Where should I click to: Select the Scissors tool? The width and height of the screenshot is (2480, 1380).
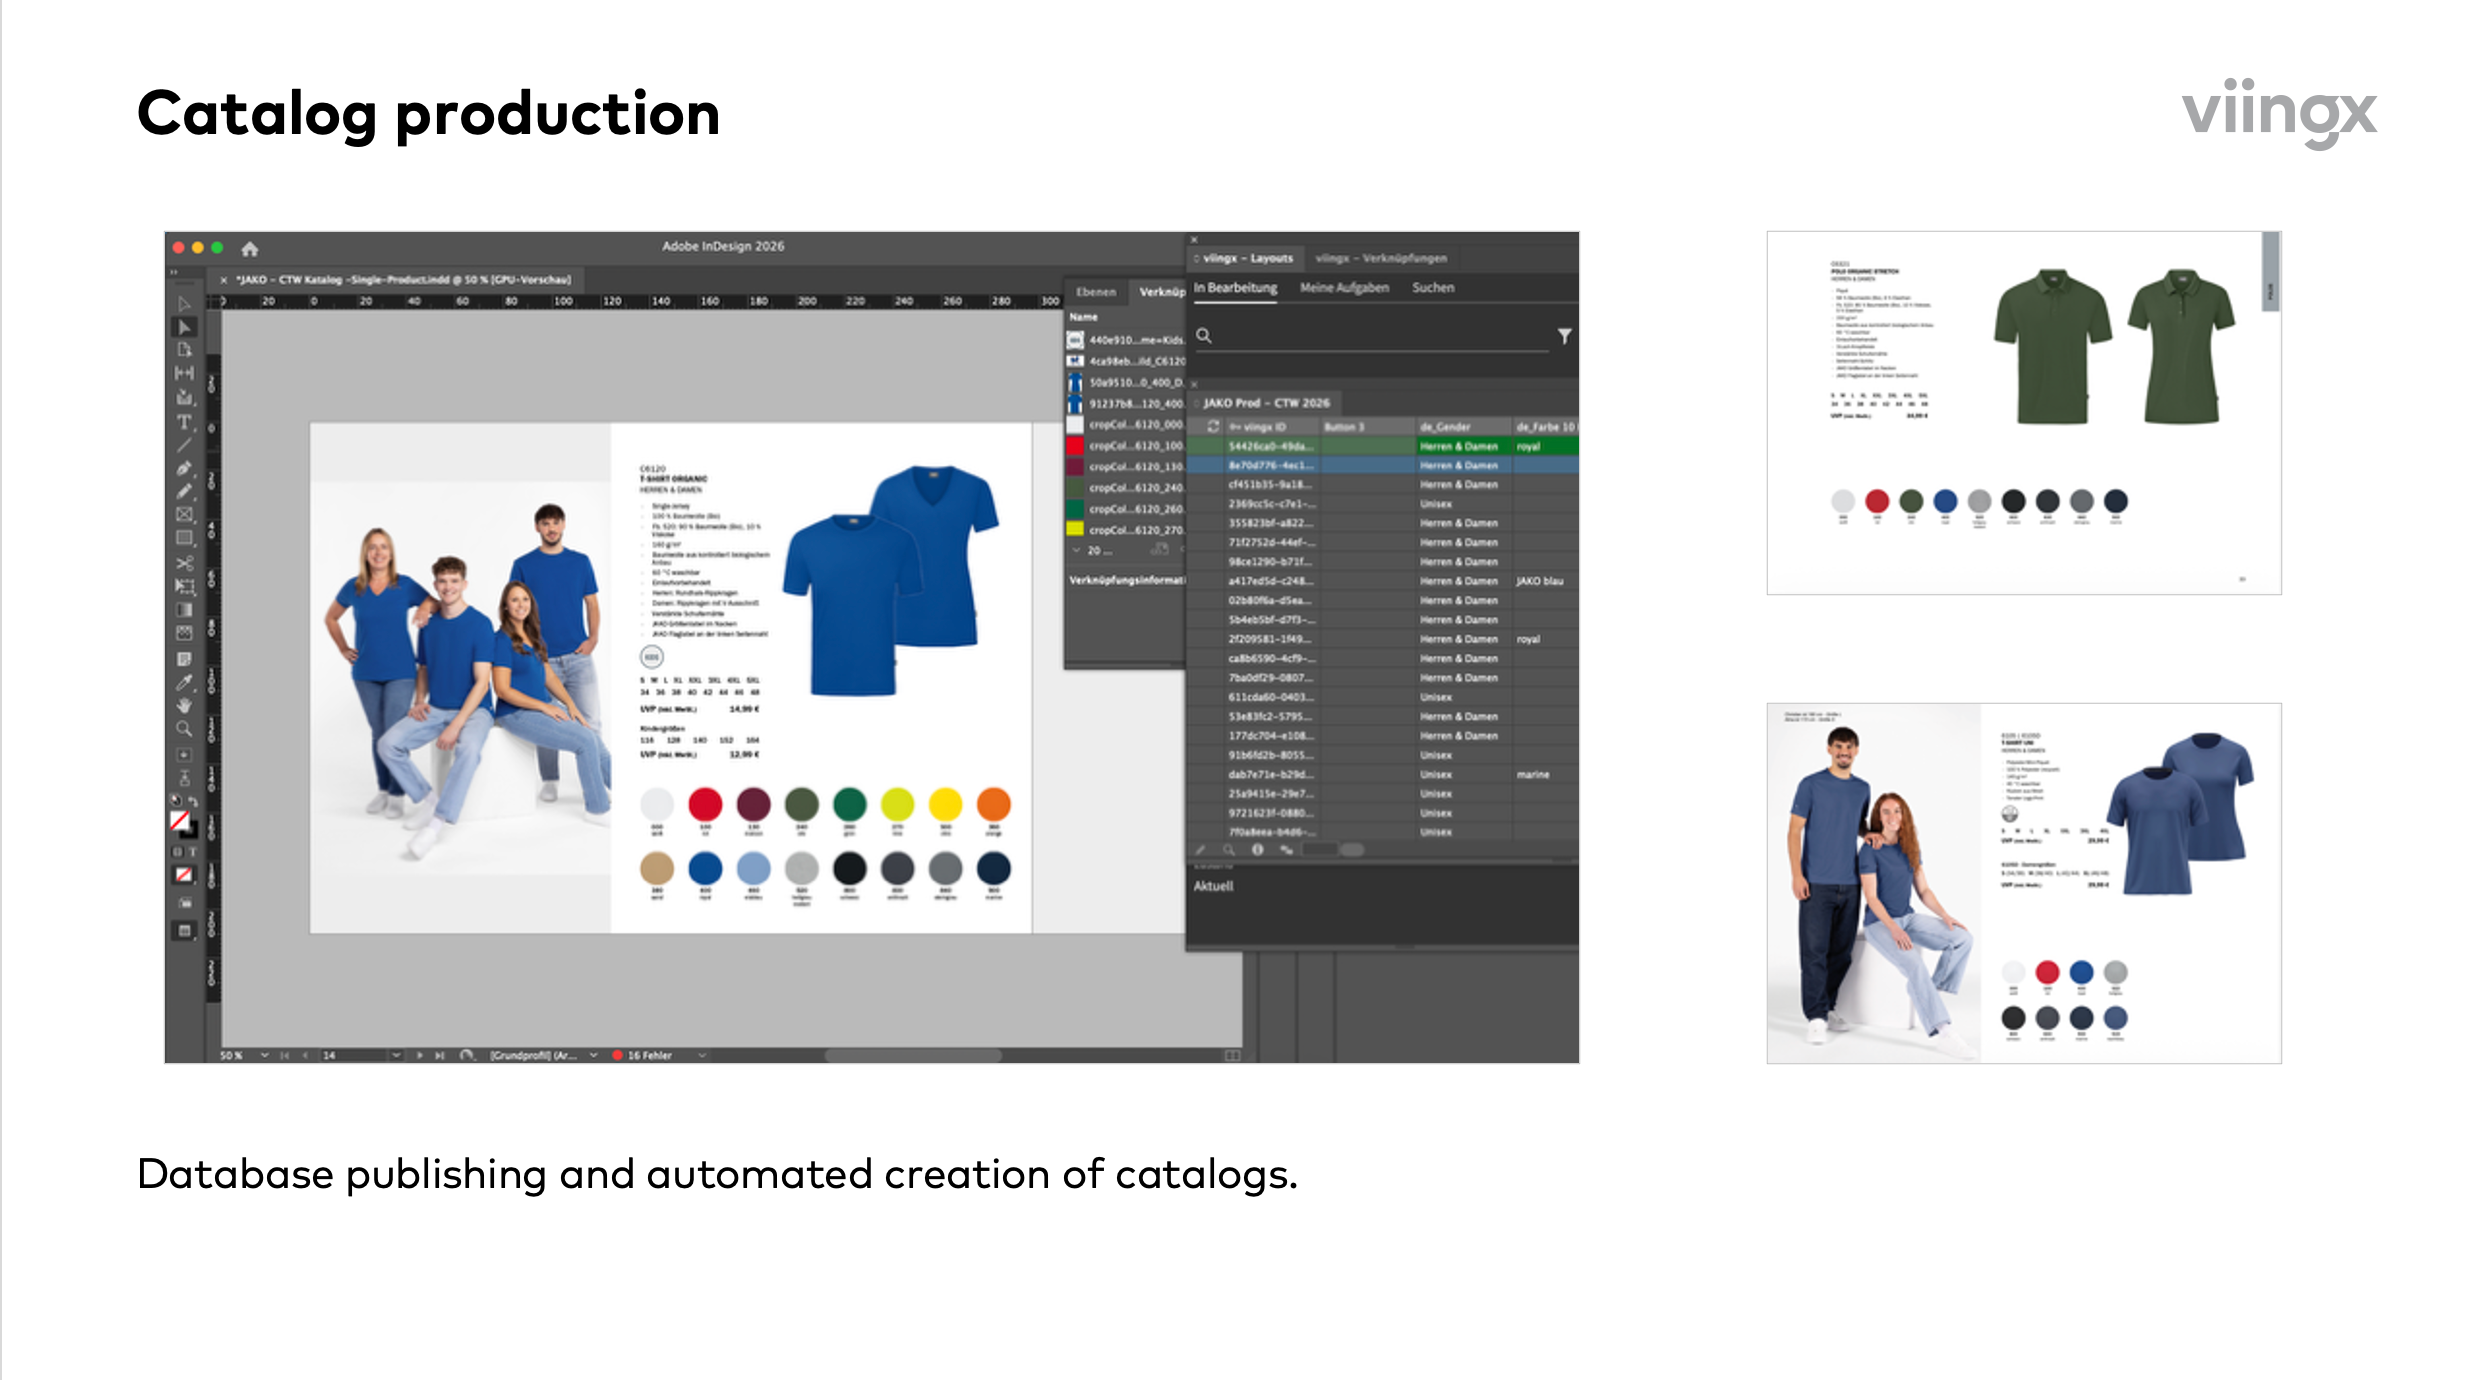(x=184, y=563)
